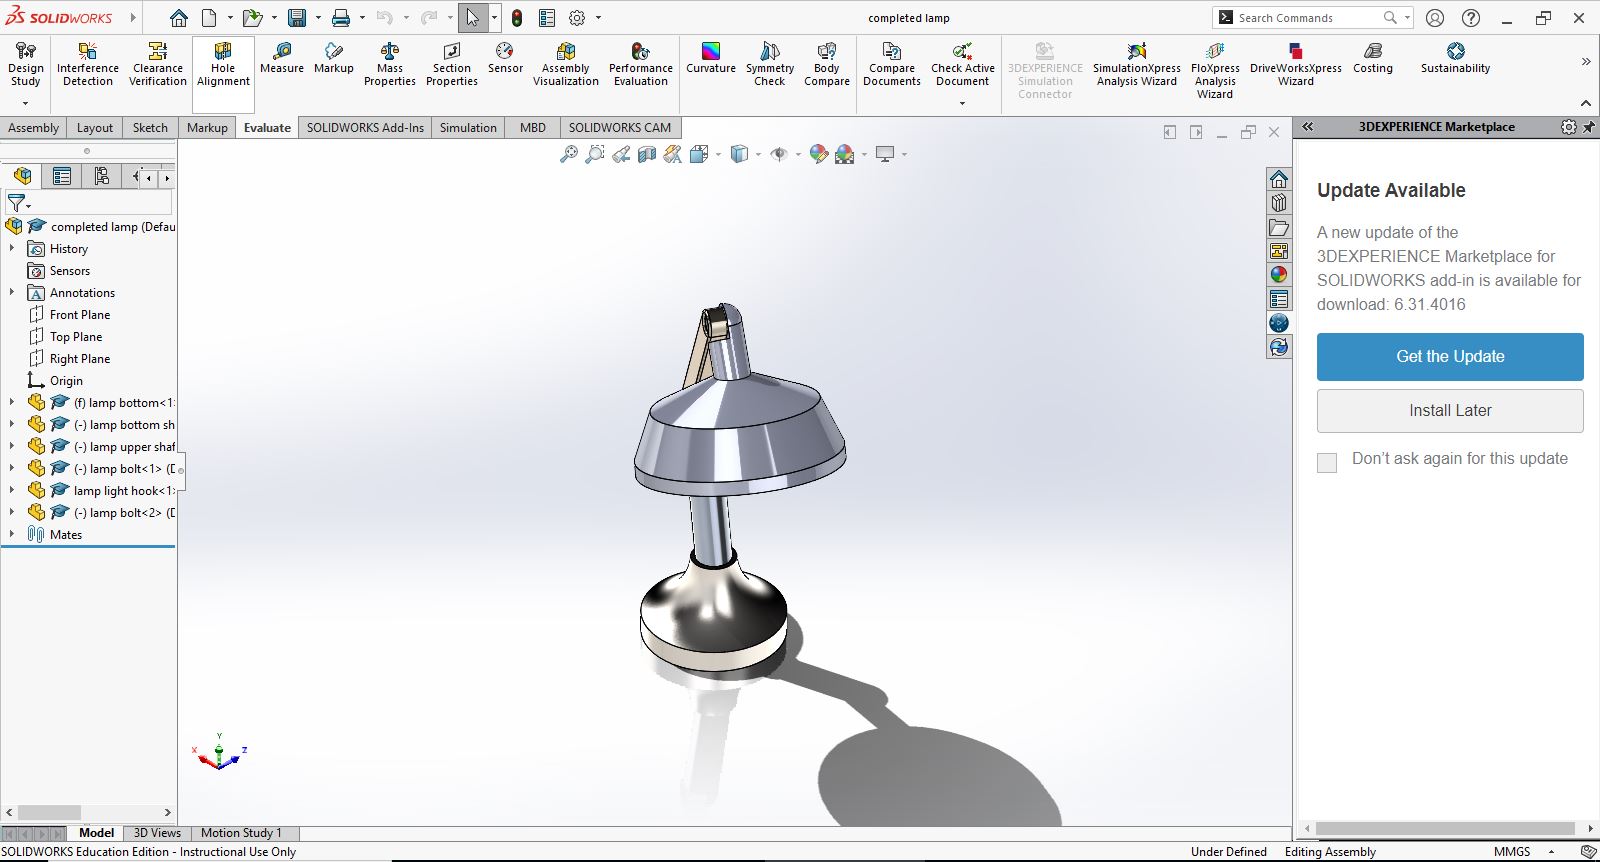Viewport: 1600px width, 862px height.
Task: Switch to the Sketch tab
Action: pos(150,127)
